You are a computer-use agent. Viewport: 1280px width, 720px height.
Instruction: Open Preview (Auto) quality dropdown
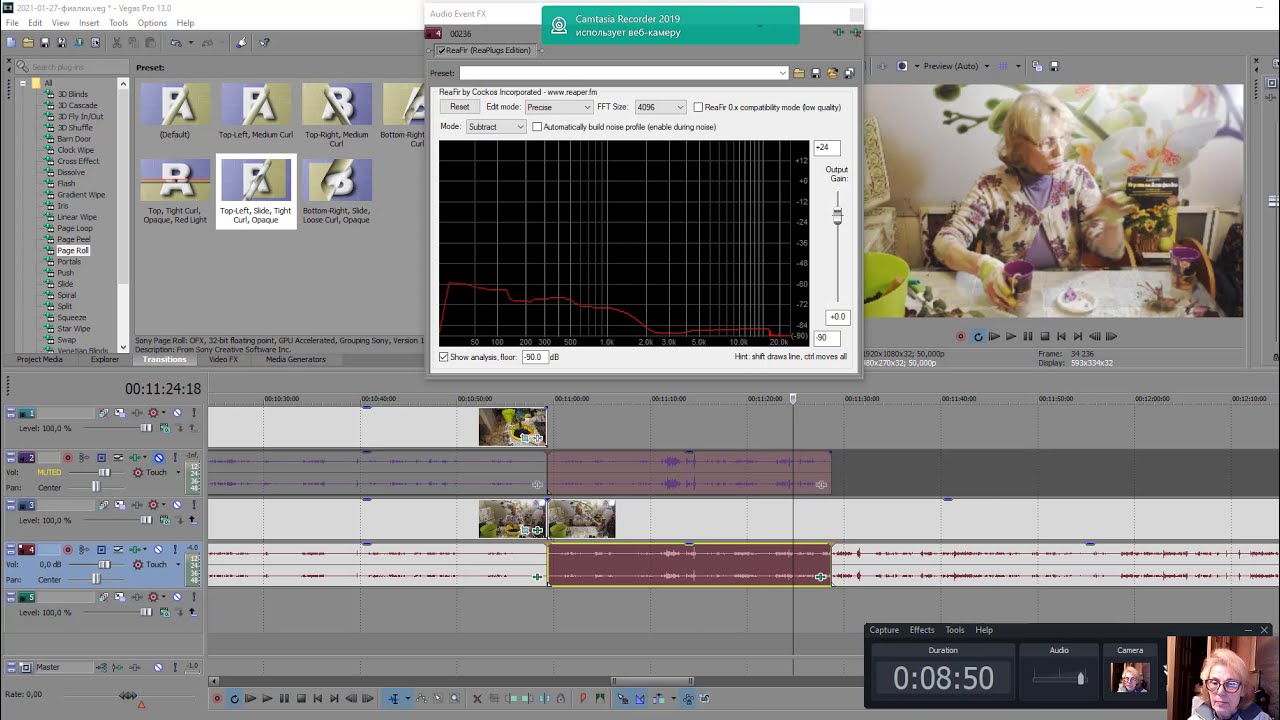986,66
